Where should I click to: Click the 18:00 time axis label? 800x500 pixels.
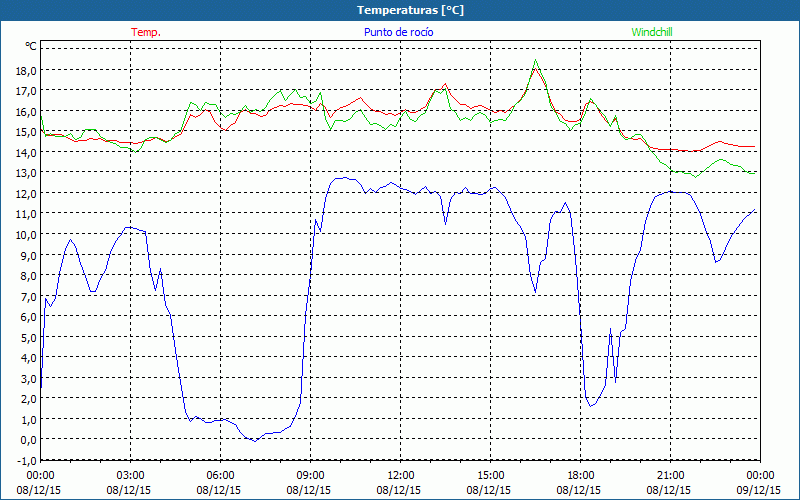coord(581,475)
